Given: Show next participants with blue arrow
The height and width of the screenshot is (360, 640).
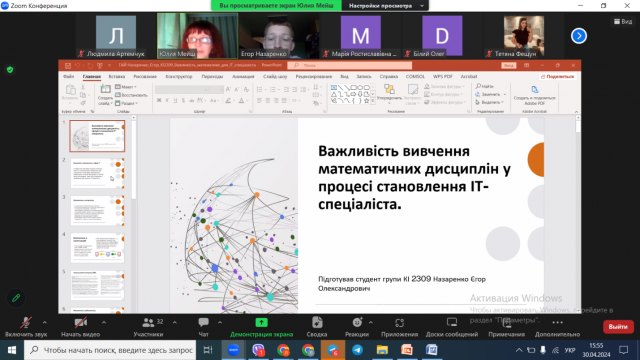Looking at the screenshot, I should click(579, 36).
